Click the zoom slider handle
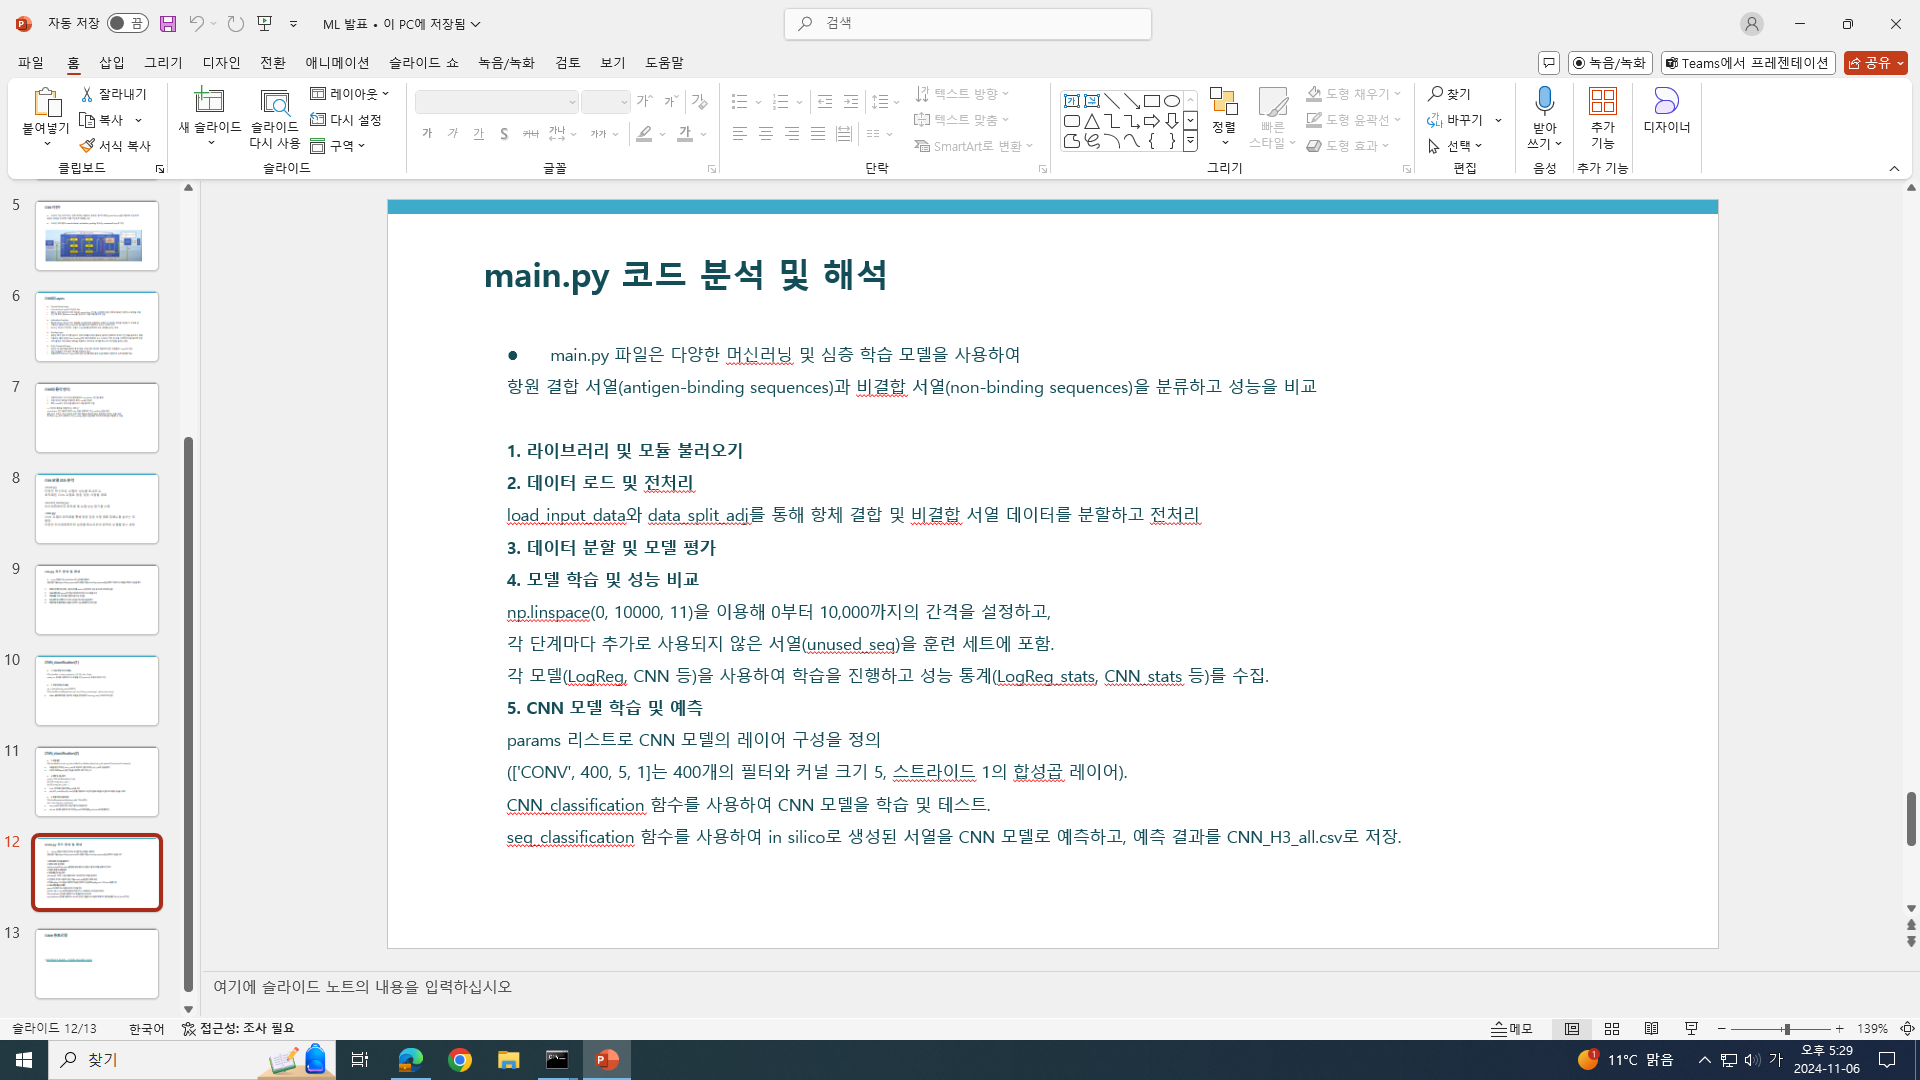 click(1786, 1029)
